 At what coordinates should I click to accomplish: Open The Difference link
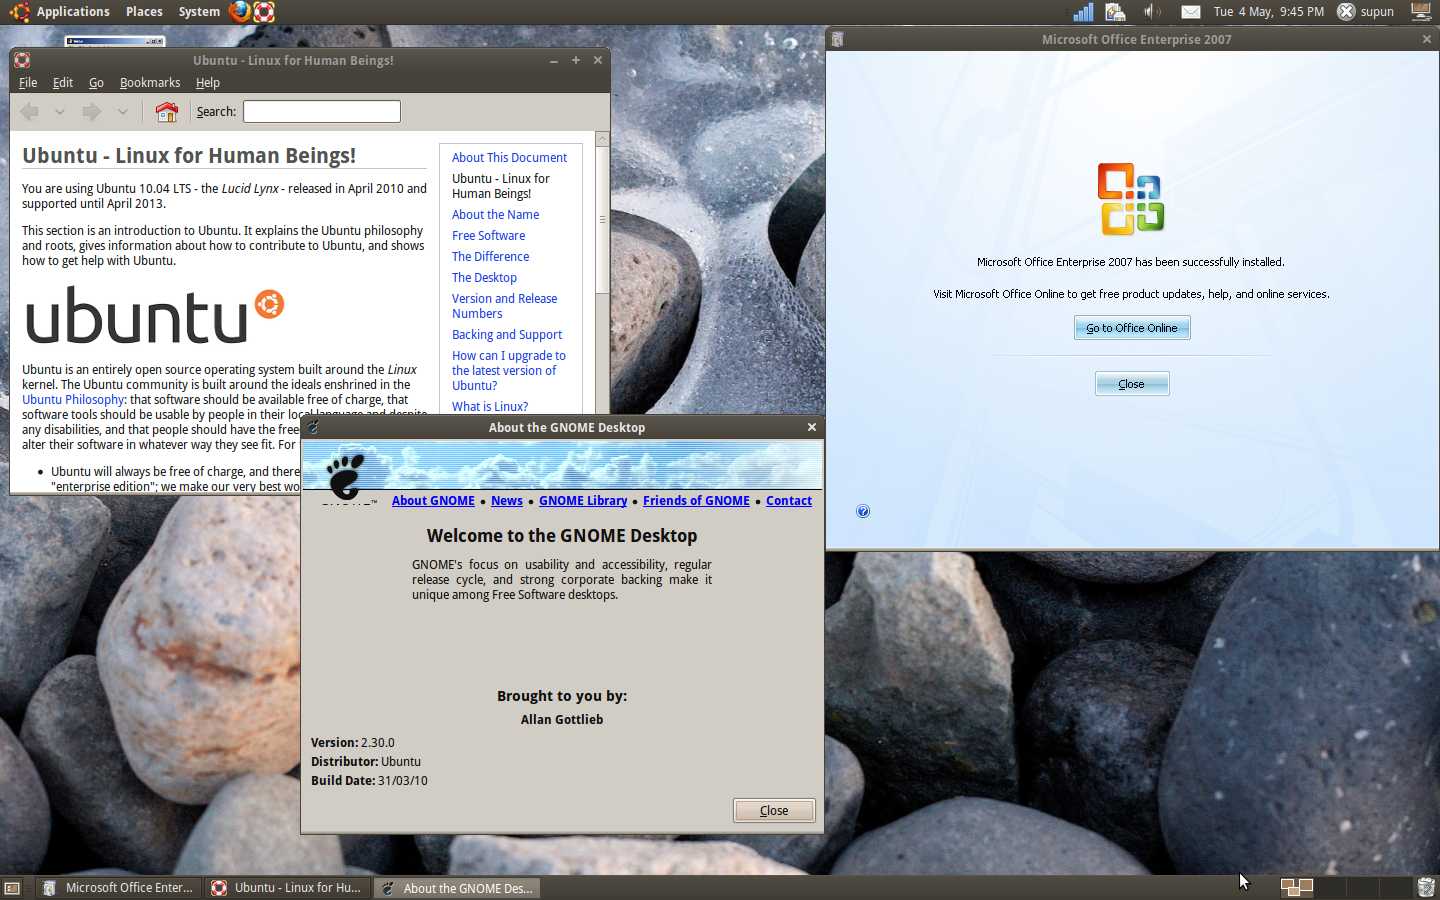[490, 257]
